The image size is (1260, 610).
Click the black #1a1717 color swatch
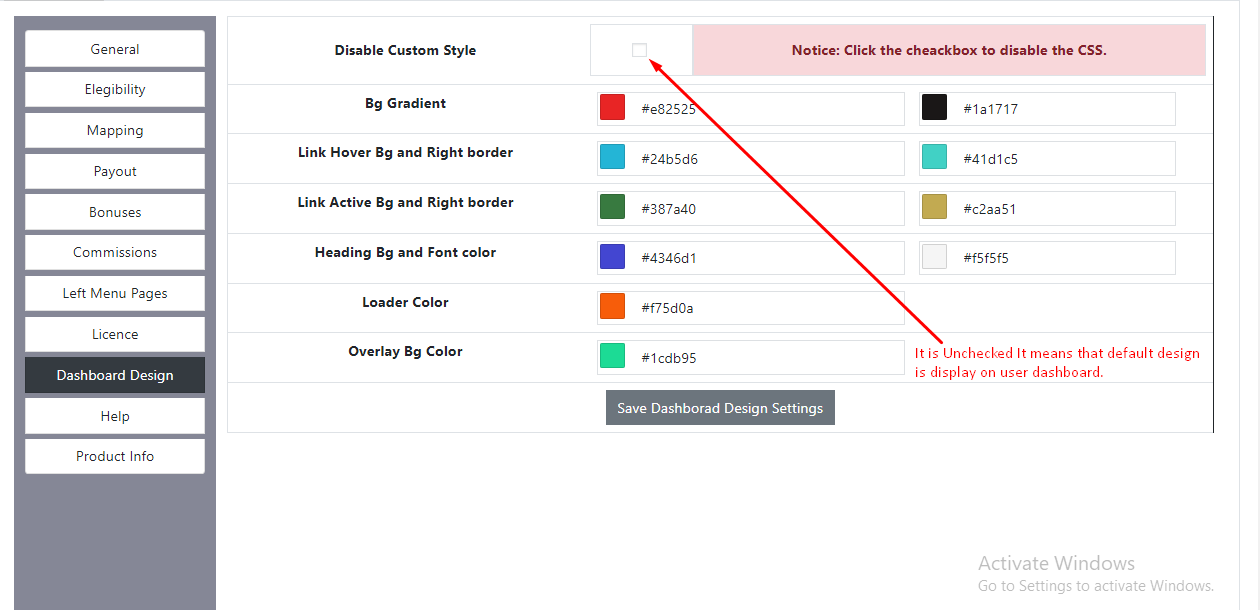tap(934, 107)
